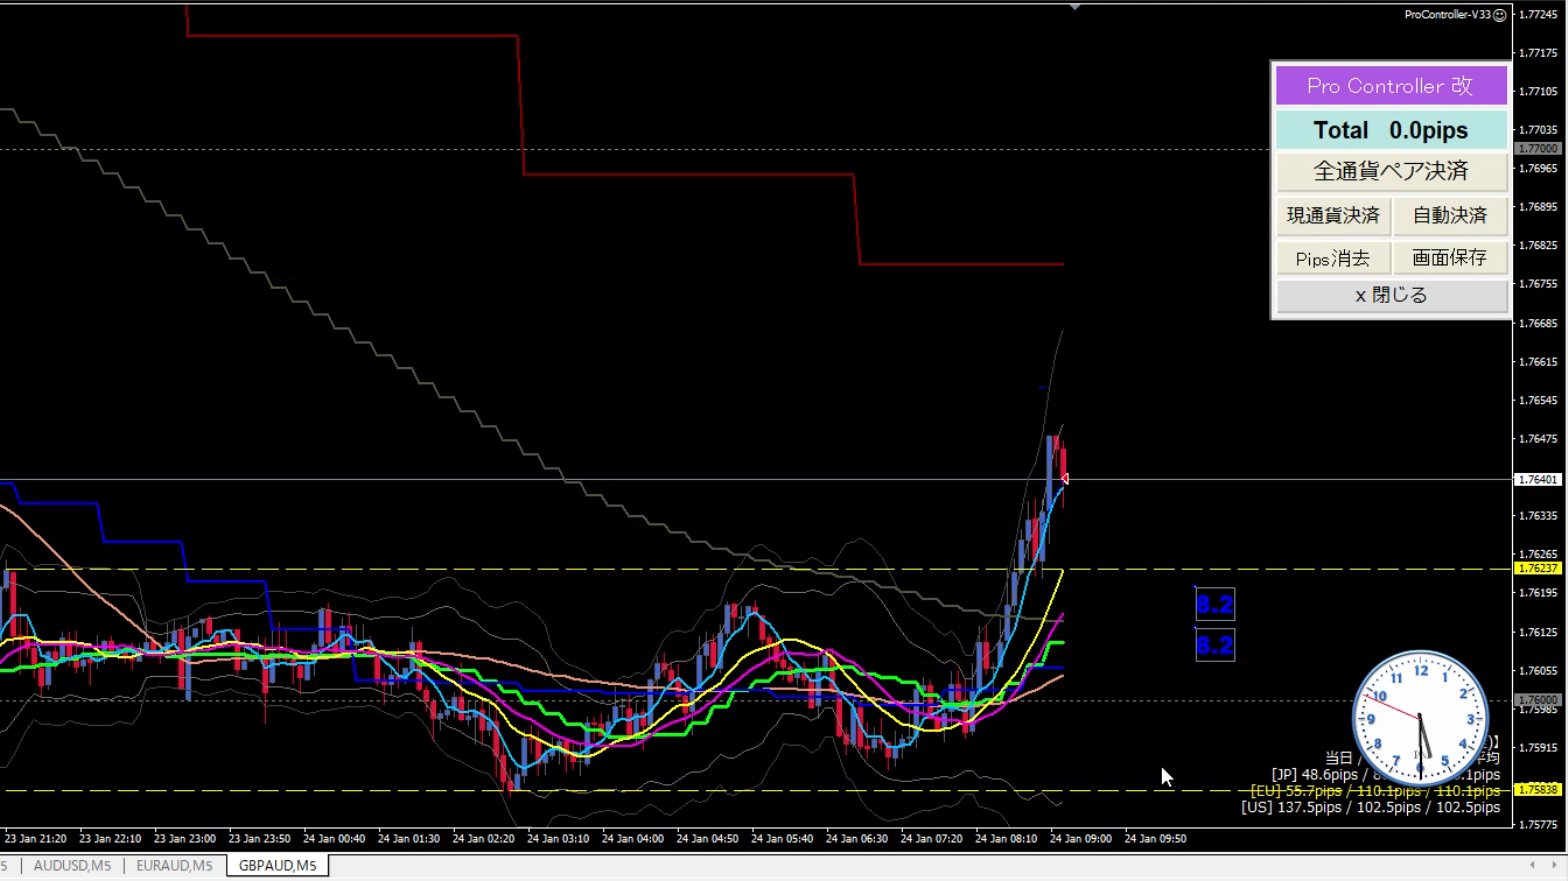Click the 1.77245 price scale value
Viewport: 1568px width, 881px height.
point(1538,14)
